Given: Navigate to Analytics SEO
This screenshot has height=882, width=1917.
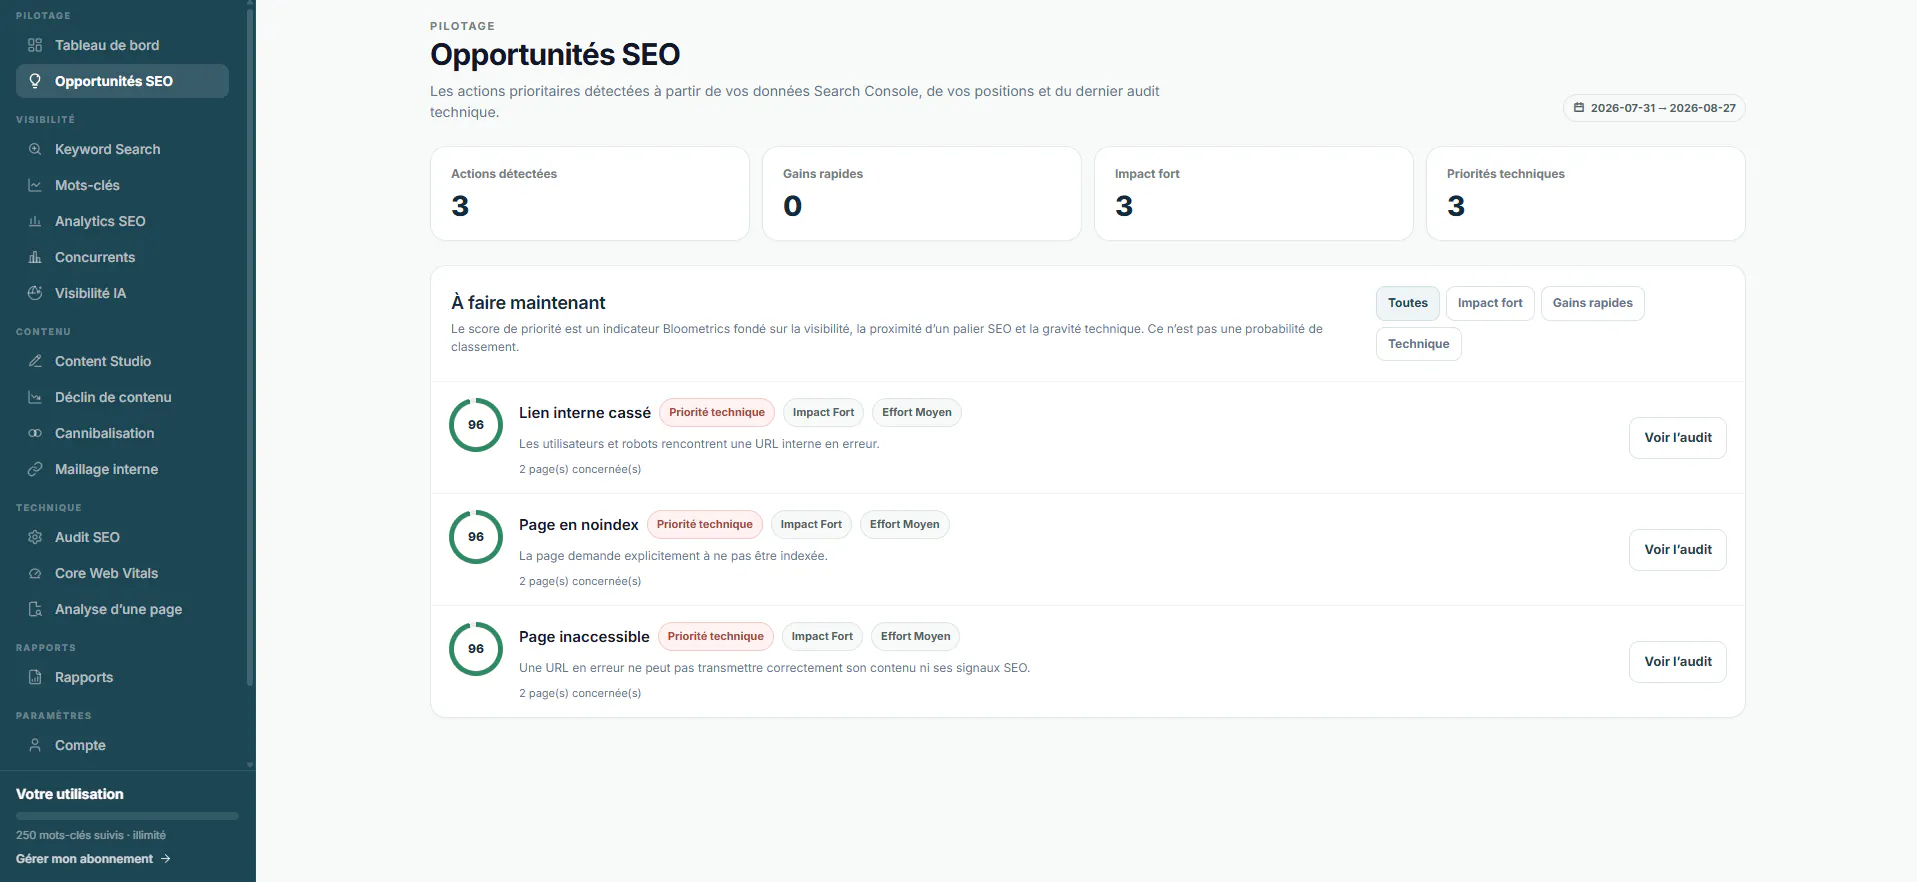Looking at the screenshot, I should point(122,221).
